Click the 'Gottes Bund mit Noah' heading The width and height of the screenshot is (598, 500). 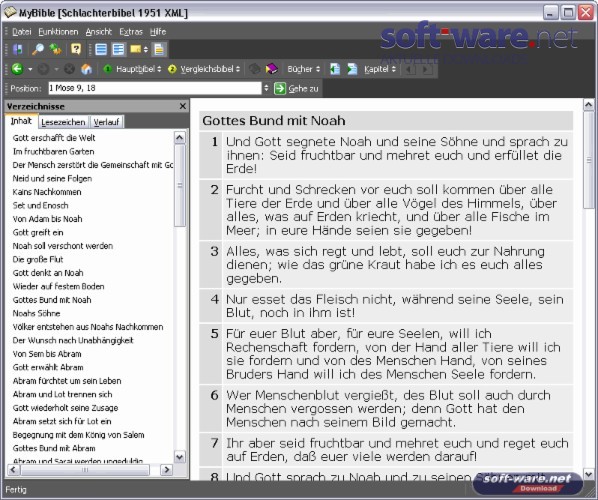point(274,121)
